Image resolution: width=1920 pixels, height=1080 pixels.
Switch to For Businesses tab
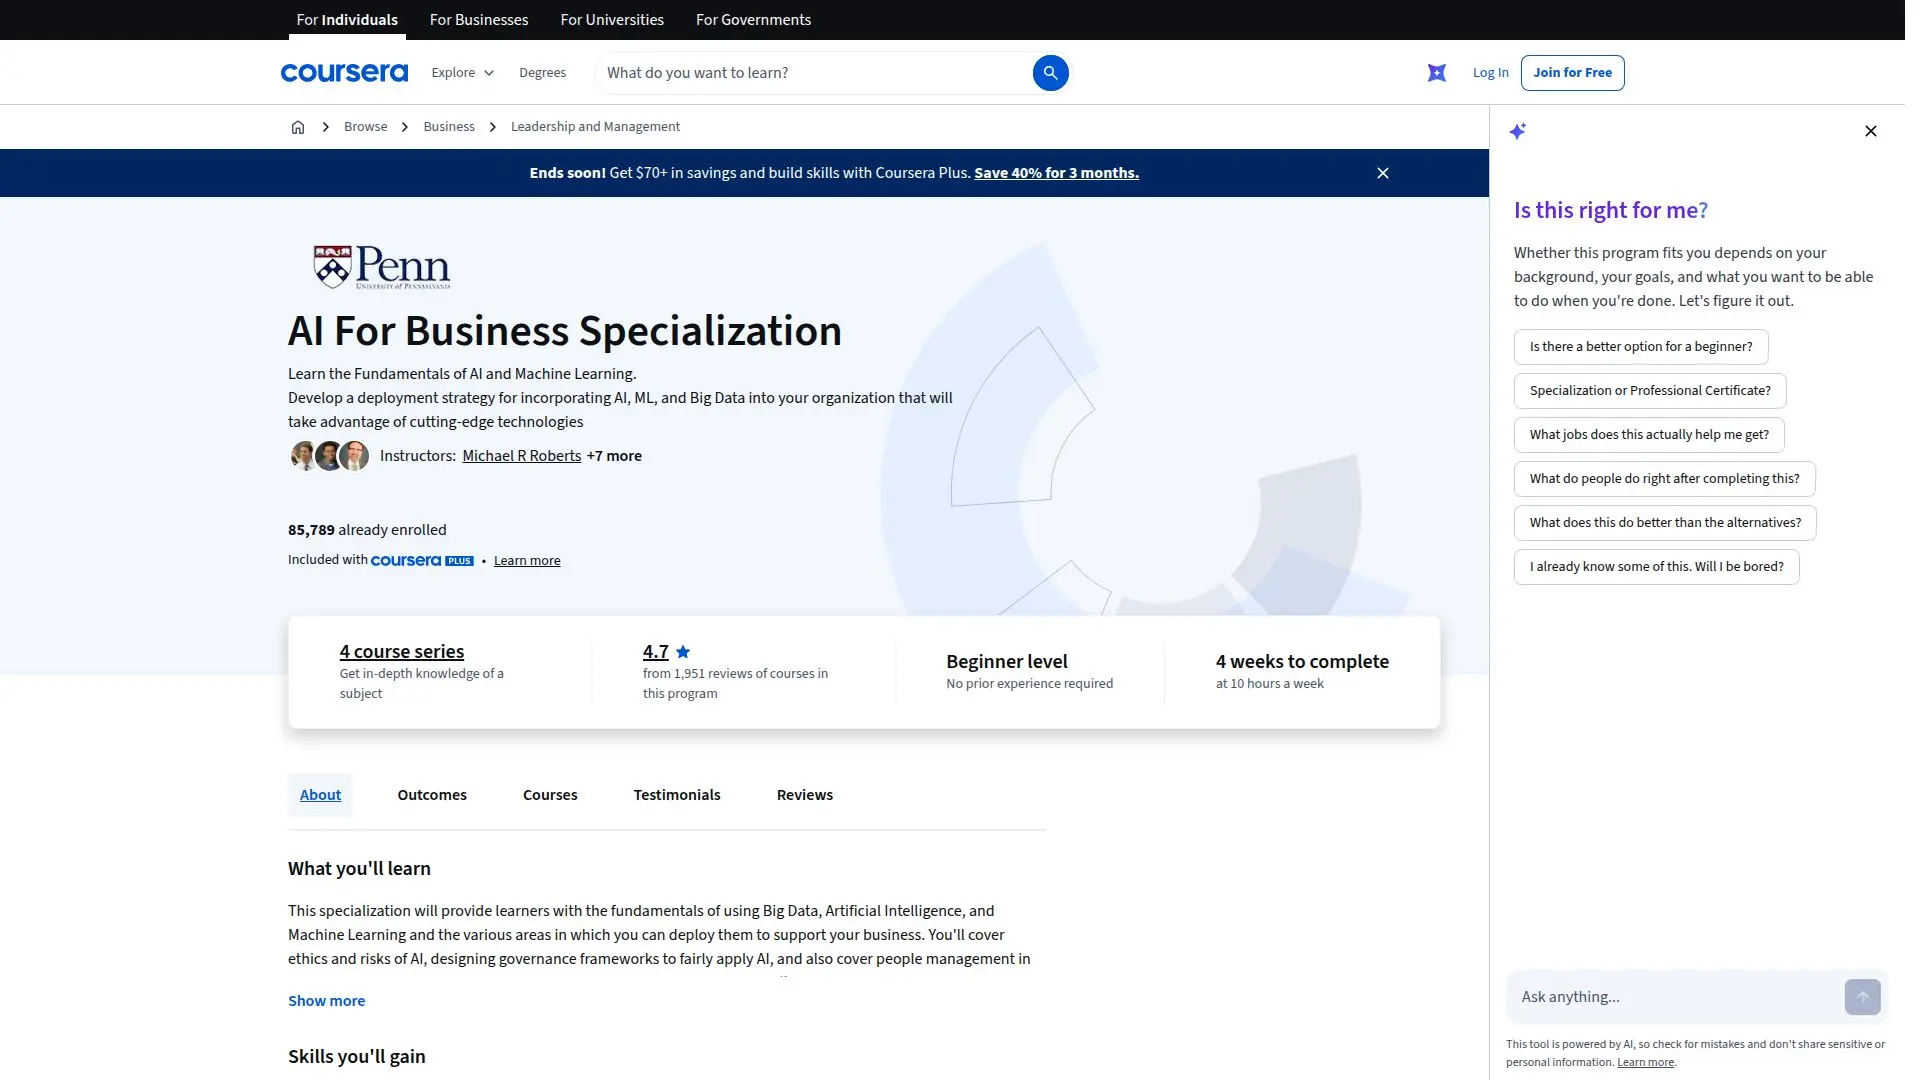(x=479, y=20)
